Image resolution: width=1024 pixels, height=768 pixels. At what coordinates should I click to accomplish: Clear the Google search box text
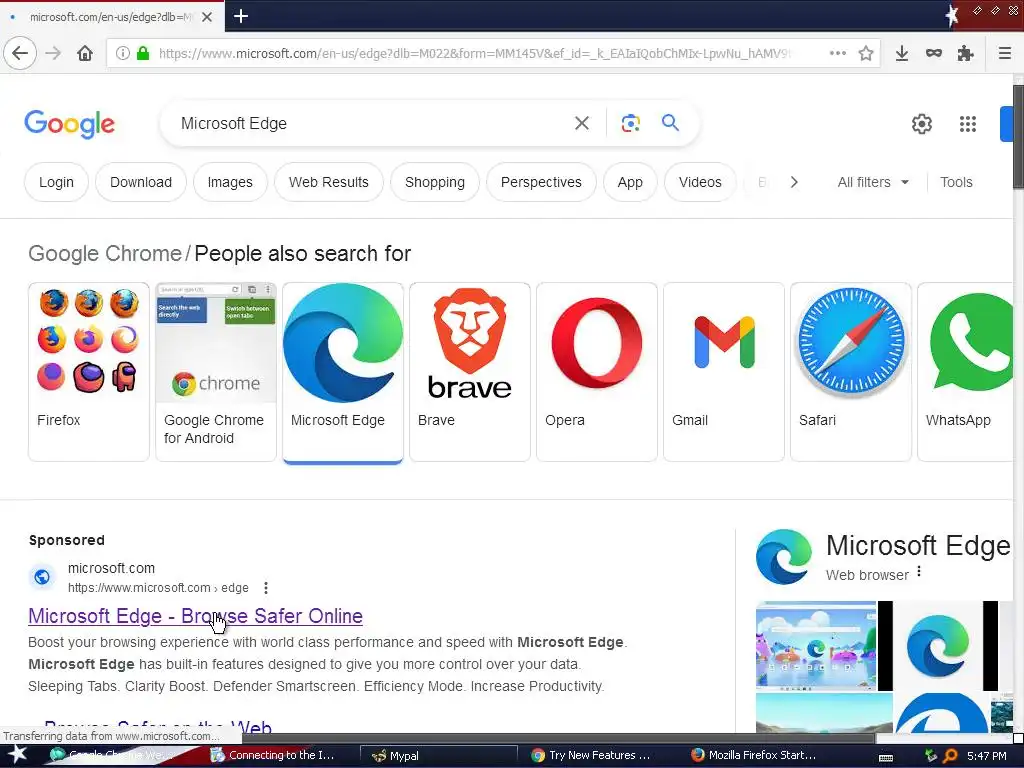pyautogui.click(x=582, y=123)
